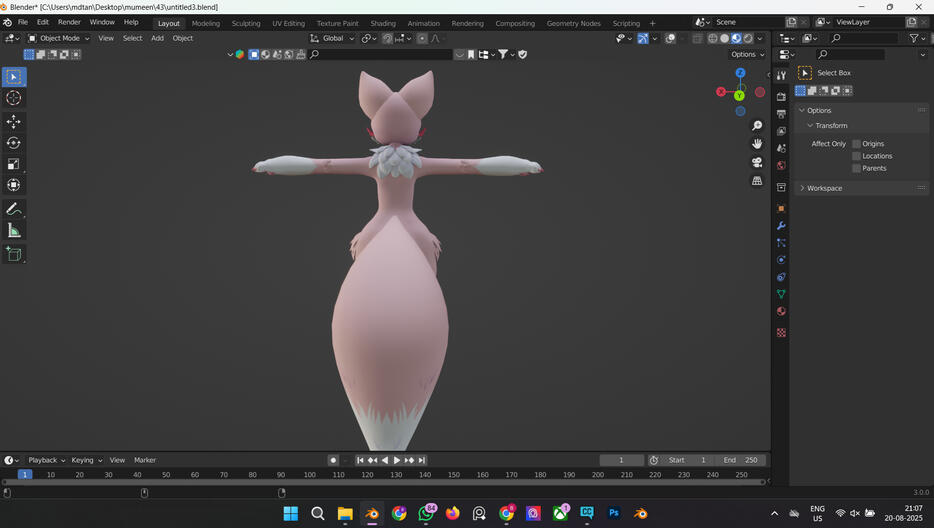Viewport: 934px width, 528px height.
Task: Click the pan hand viewport gizmo
Action: tap(757, 144)
